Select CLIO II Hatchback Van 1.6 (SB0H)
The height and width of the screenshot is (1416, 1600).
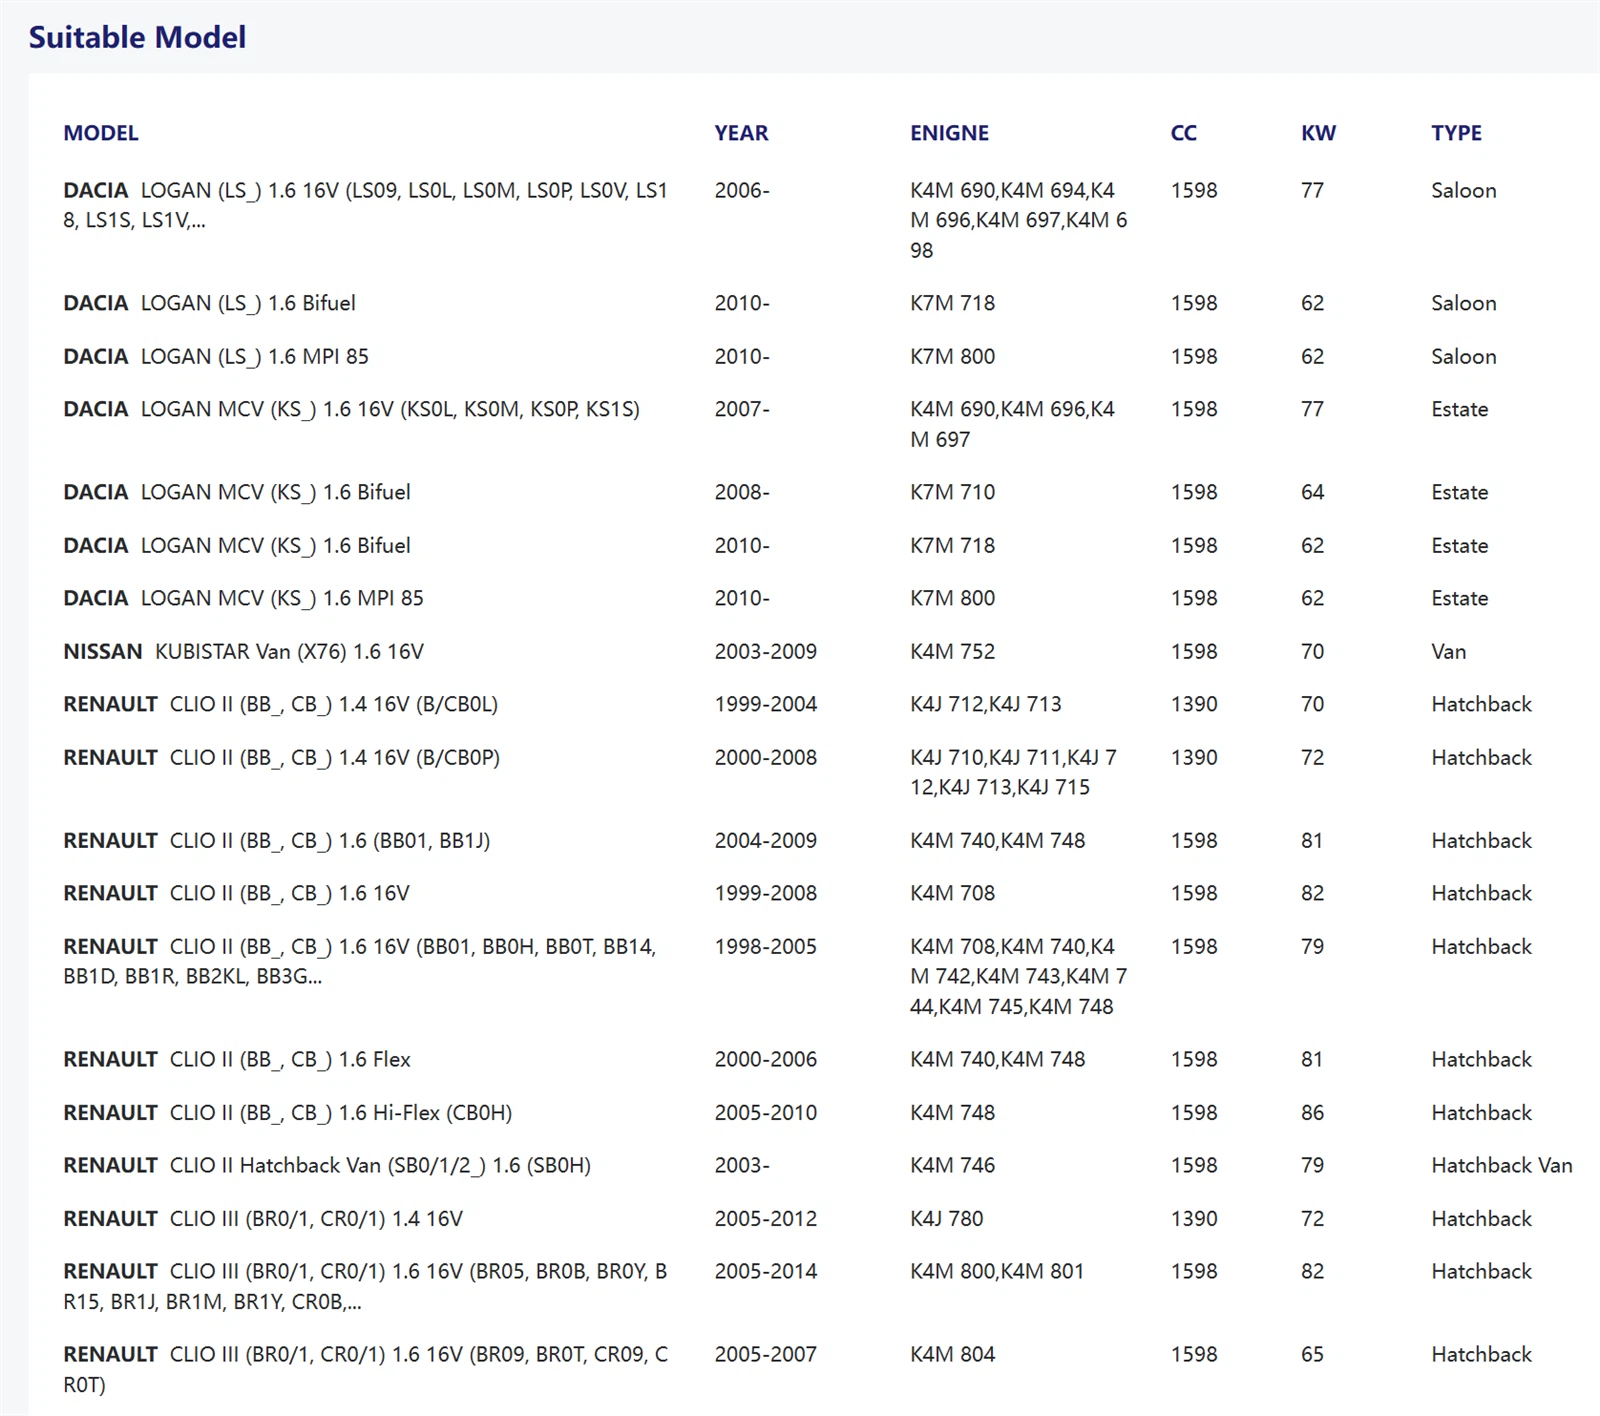[x=327, y=1165]
